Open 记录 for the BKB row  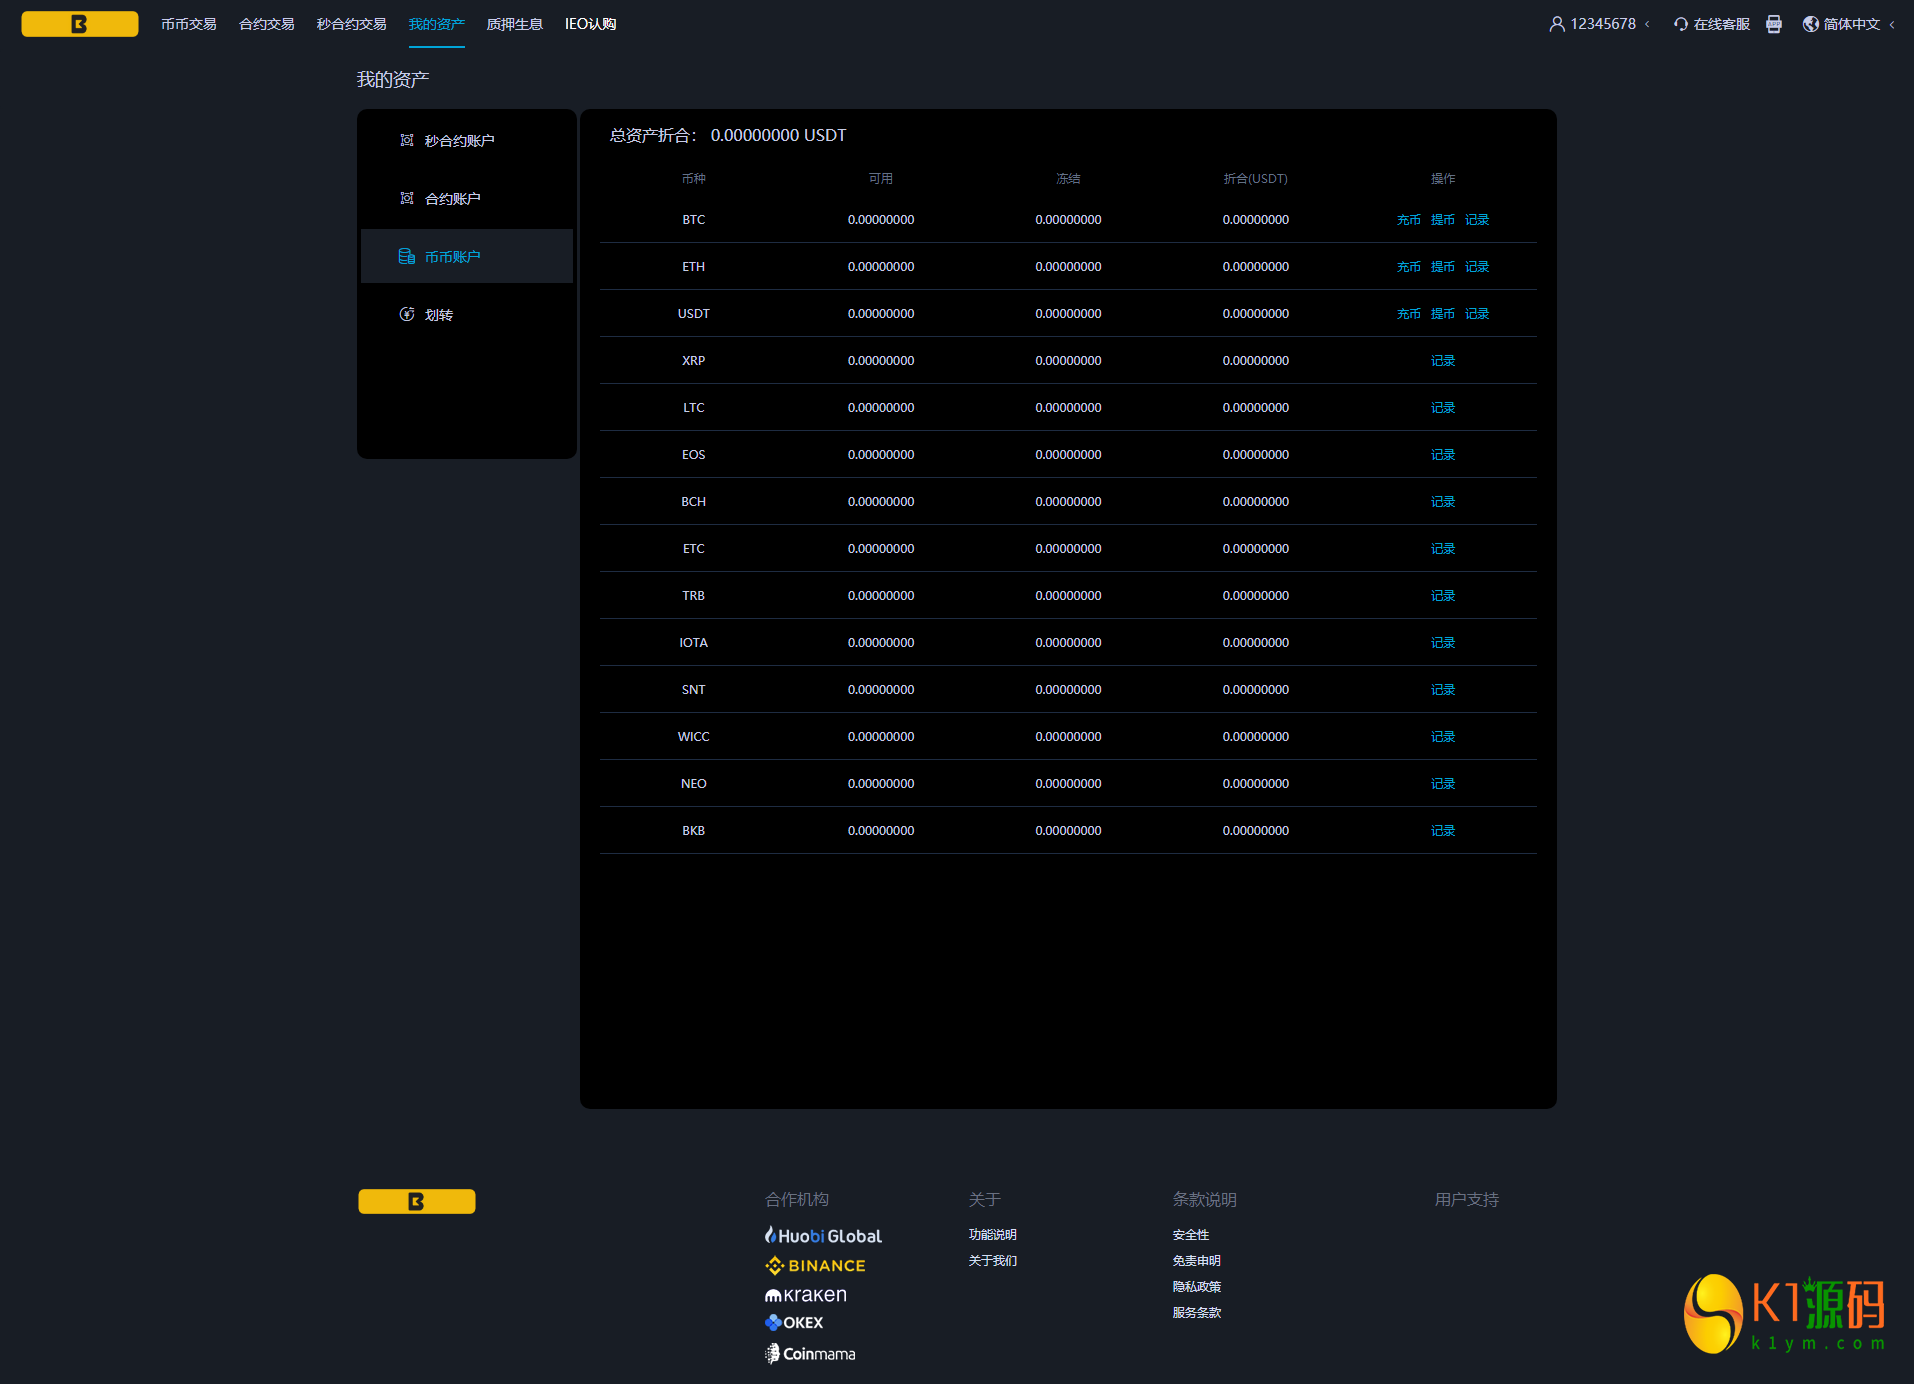tap(1443, 831)
